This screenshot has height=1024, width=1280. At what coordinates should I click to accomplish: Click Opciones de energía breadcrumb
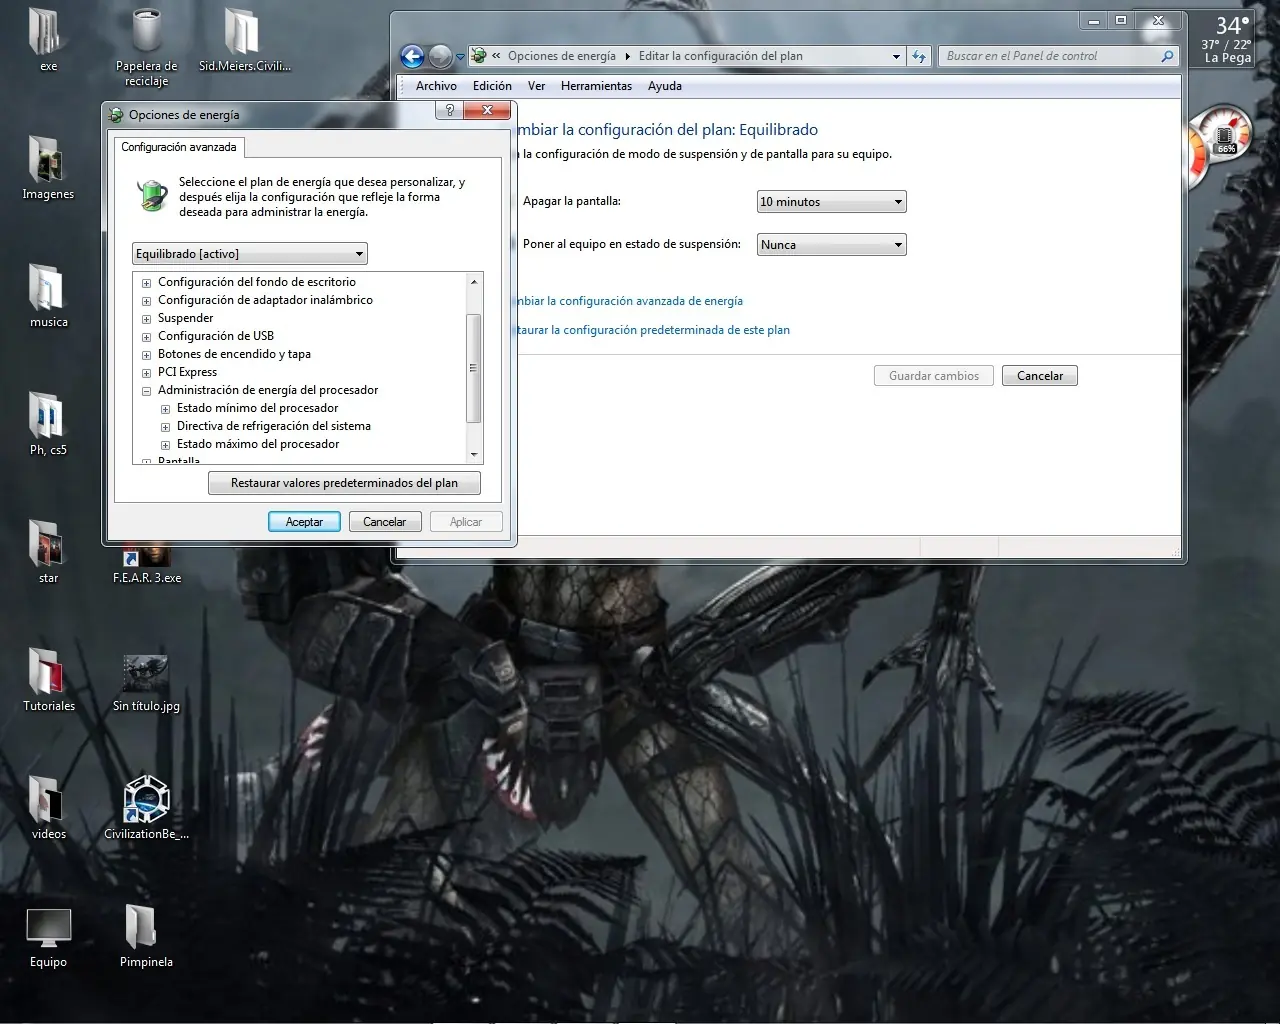[562, 56]
